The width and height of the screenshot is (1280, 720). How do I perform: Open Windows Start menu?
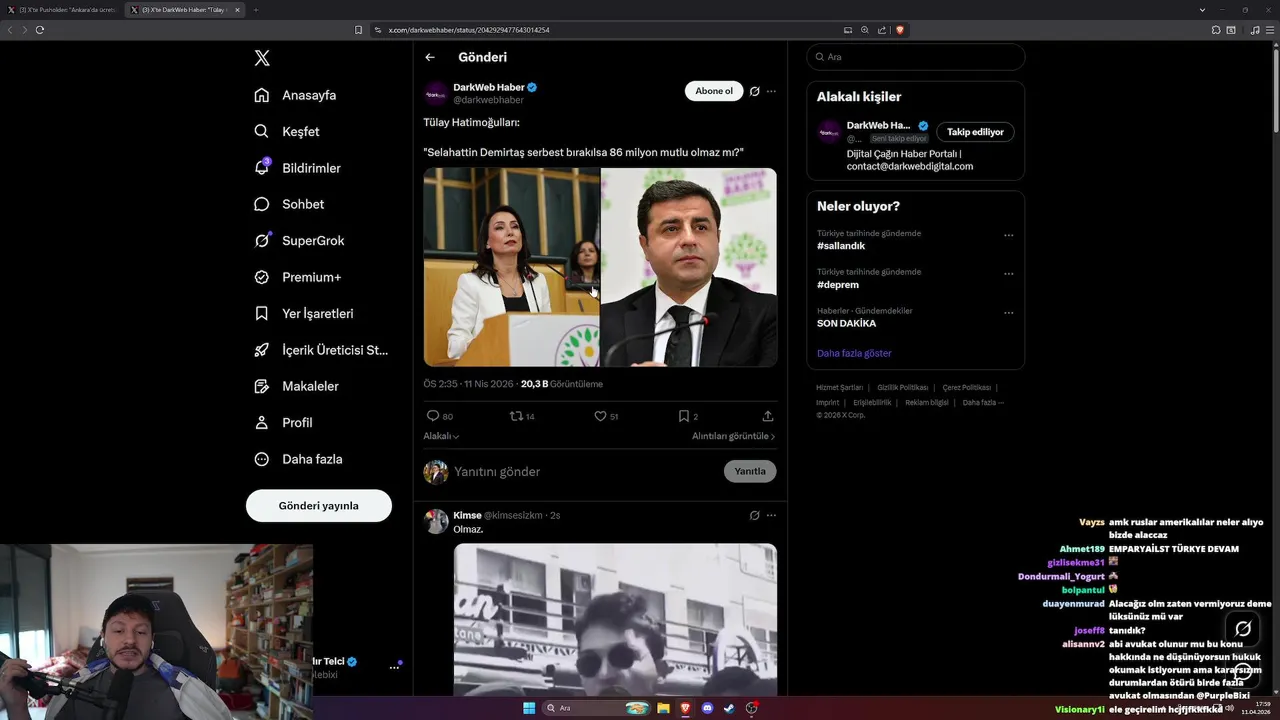tap(529, 708)
